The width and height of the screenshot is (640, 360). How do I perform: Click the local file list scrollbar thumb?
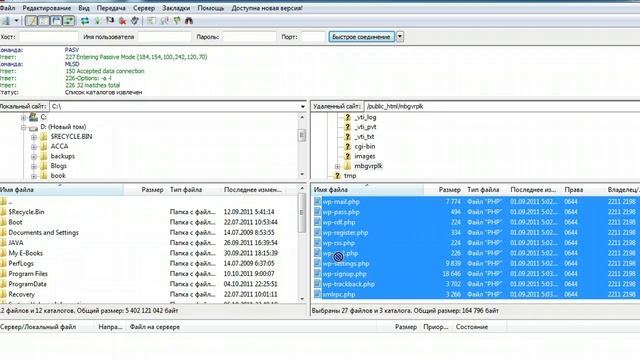[x=302, y=213]
